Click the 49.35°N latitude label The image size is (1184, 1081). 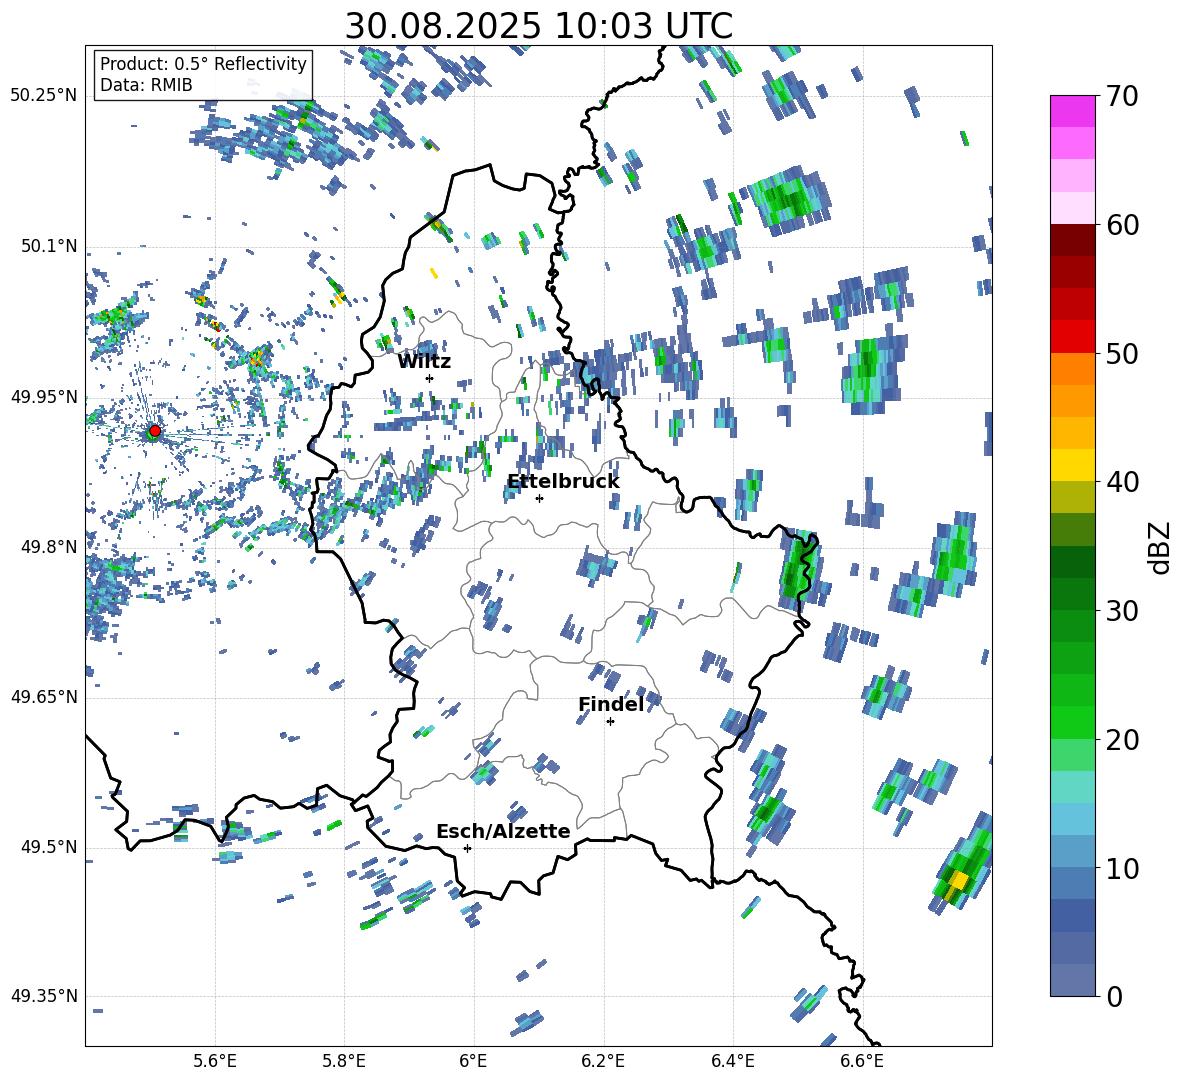(44, 996)
